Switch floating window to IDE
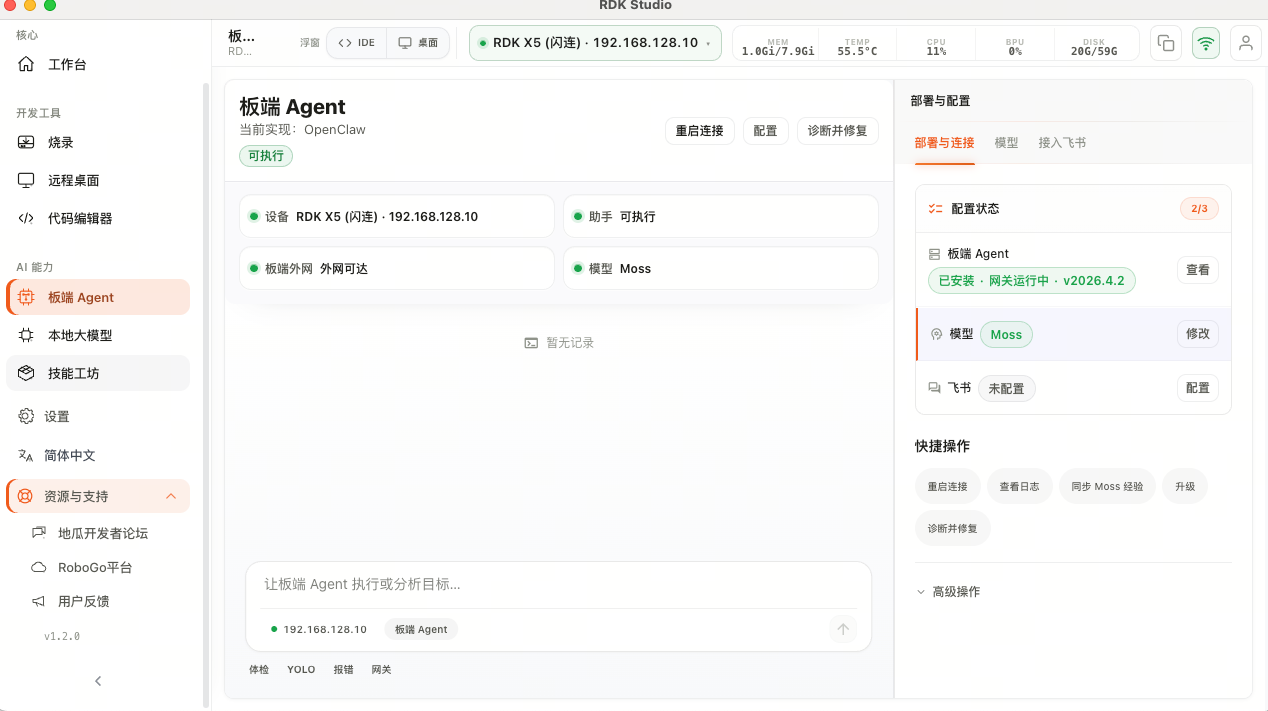1268x711 pixels. point(357,43)
